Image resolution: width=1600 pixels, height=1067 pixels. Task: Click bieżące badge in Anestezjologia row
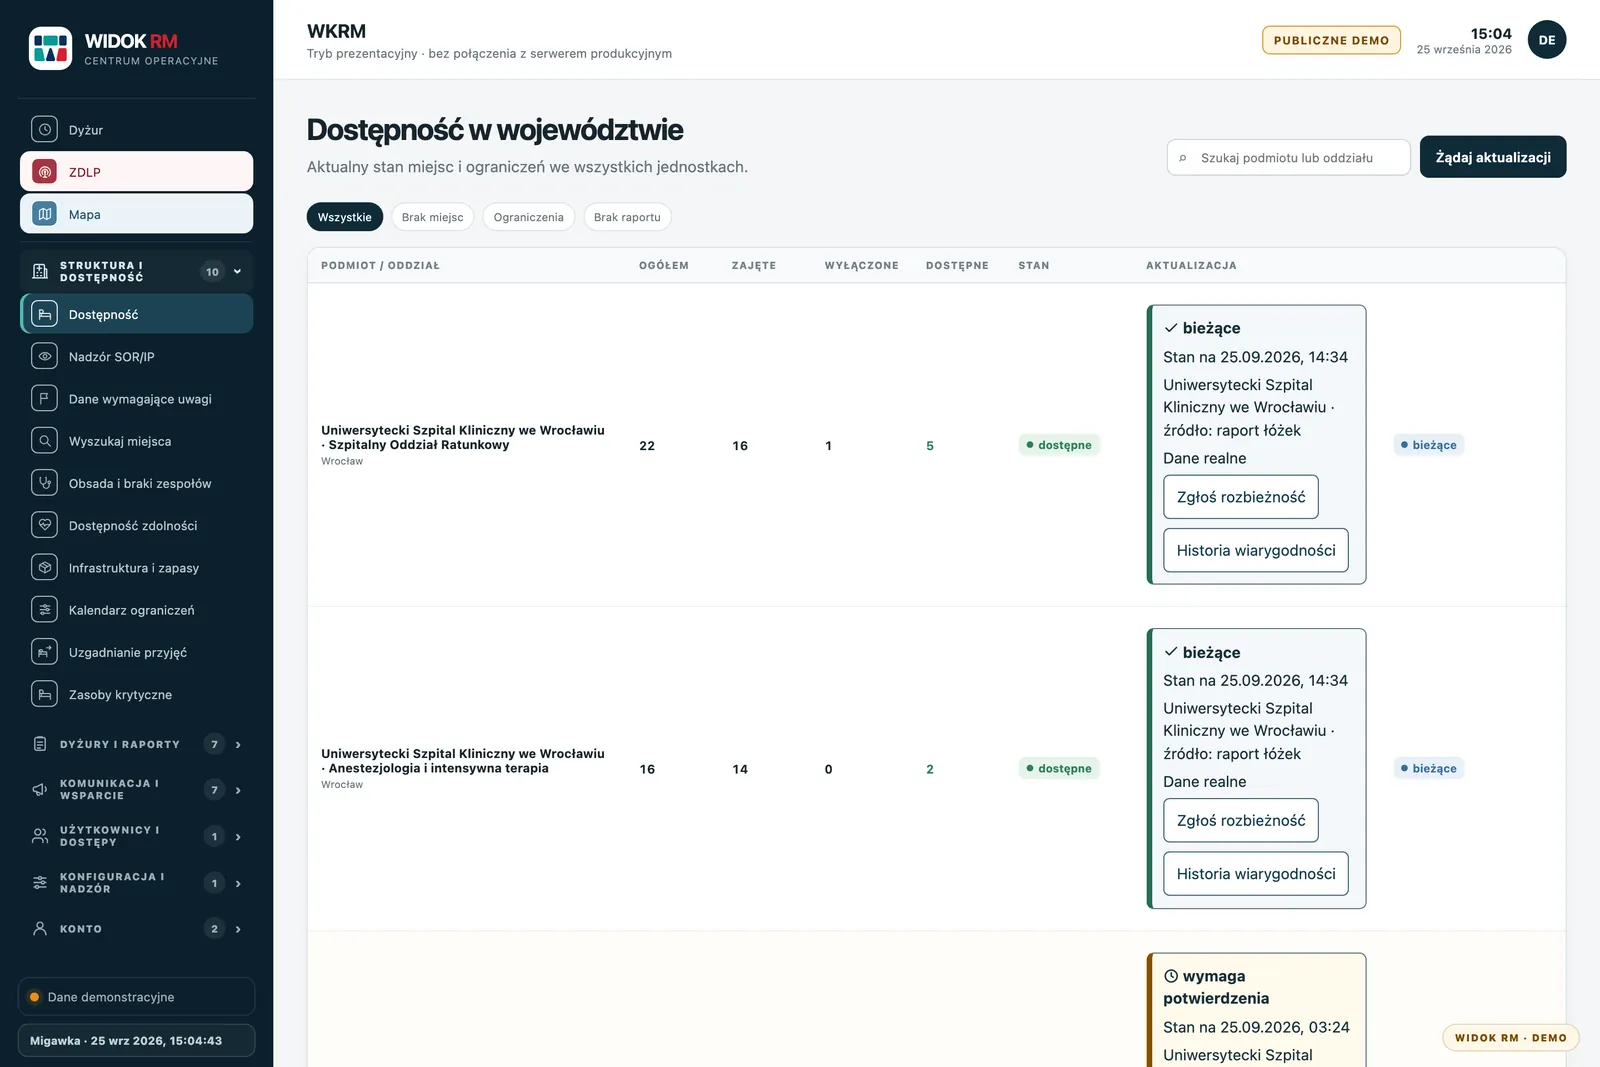point(1428,768)
